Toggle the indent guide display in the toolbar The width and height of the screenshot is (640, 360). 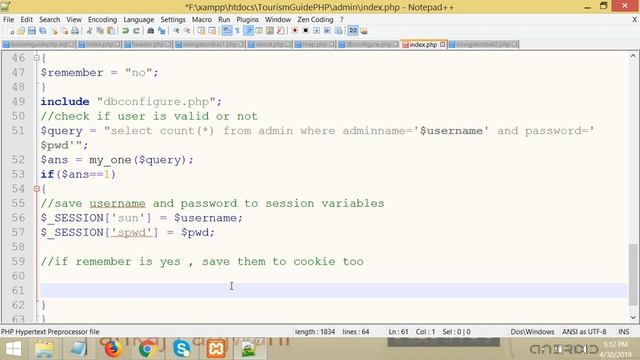[x=248, y=31]
